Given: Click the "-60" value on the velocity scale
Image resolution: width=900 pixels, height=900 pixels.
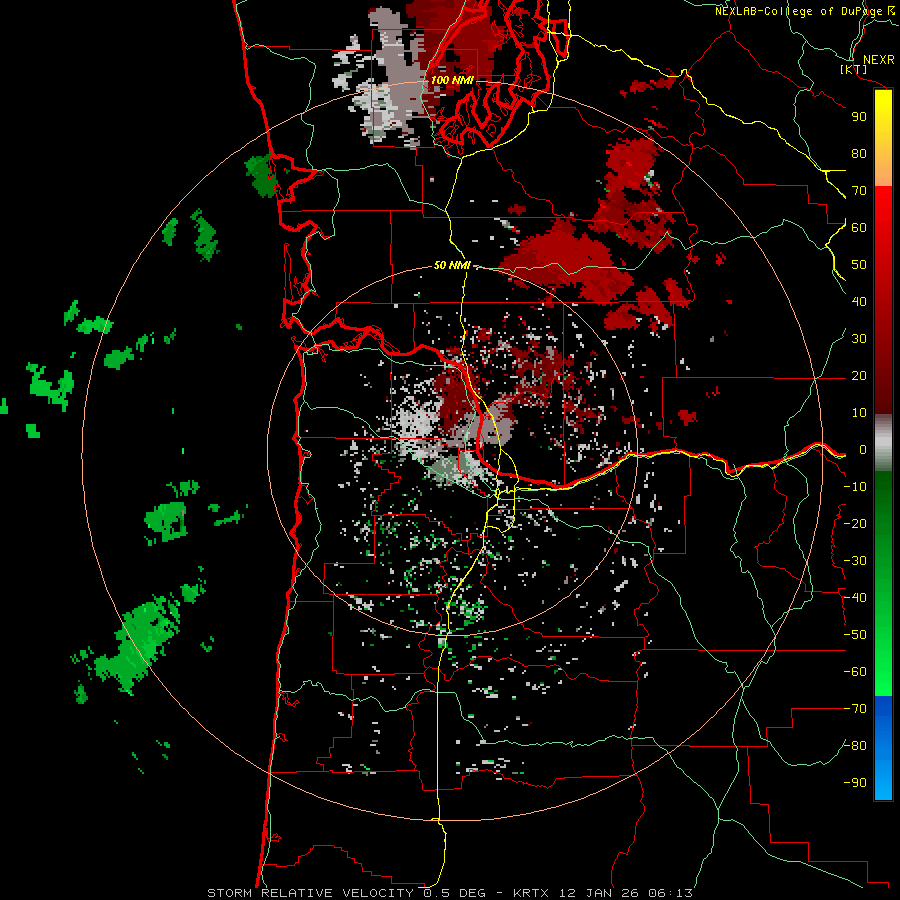Looking at the screenshot, I should [855, 672].
